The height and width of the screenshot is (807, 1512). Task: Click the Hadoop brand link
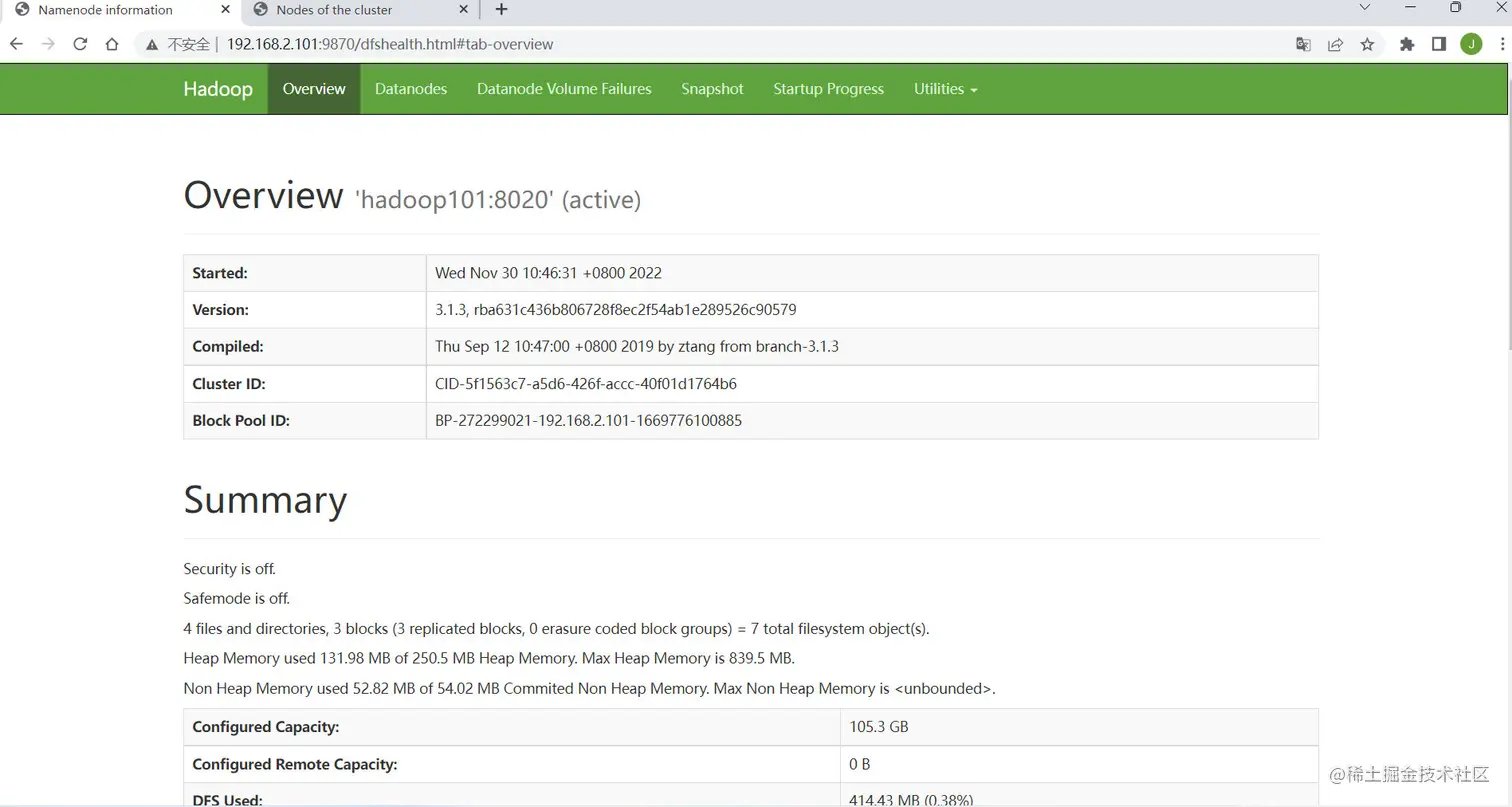(218, 89)
